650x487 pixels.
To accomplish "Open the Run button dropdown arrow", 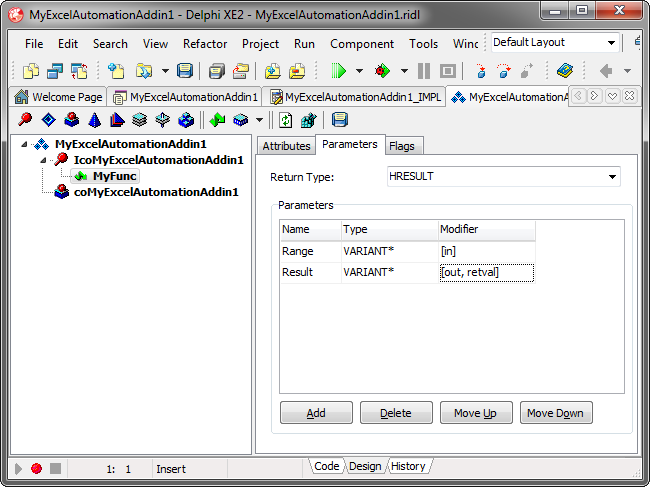I will [x=359, y=71].
